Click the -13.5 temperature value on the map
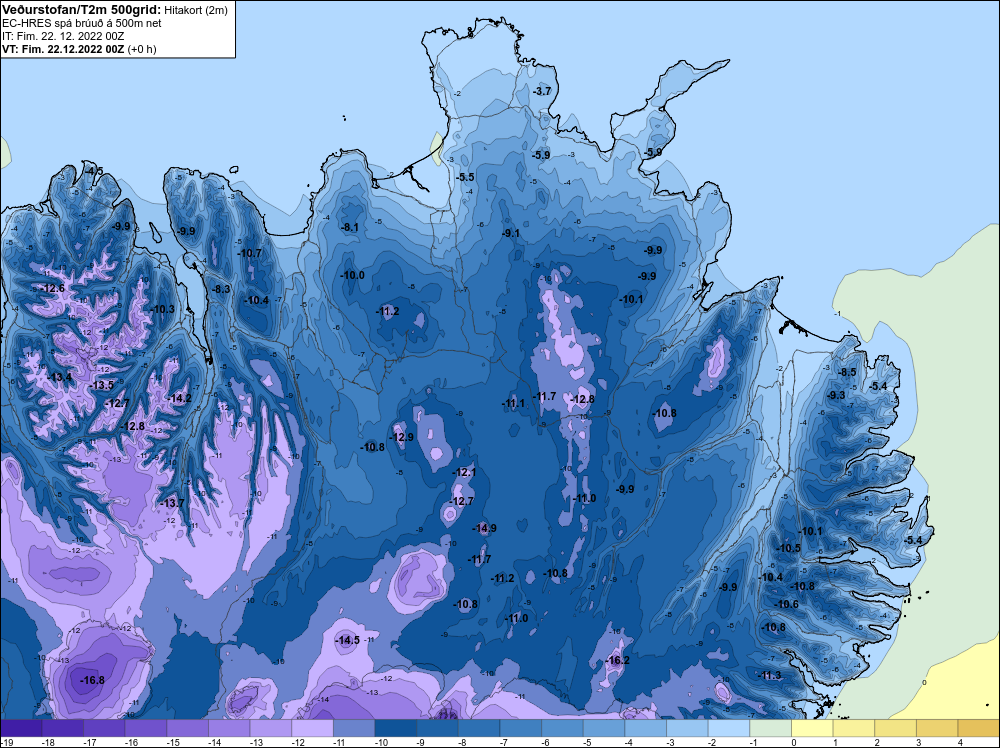Image resolution: width=1000 pixels, height=748 pixels. (101, 385)
